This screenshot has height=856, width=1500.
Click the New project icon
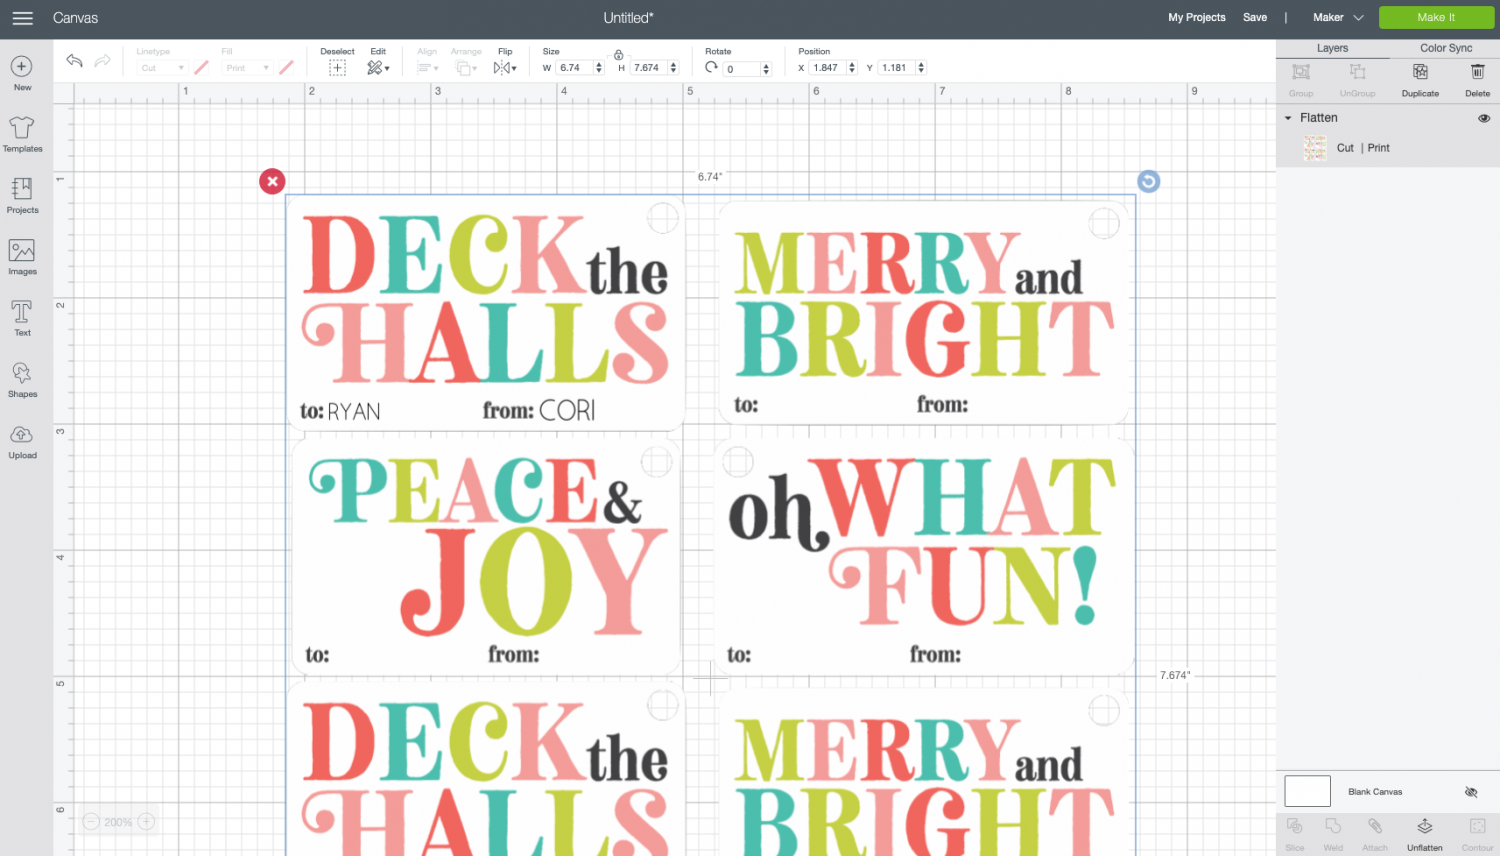[x=22, y=73]
